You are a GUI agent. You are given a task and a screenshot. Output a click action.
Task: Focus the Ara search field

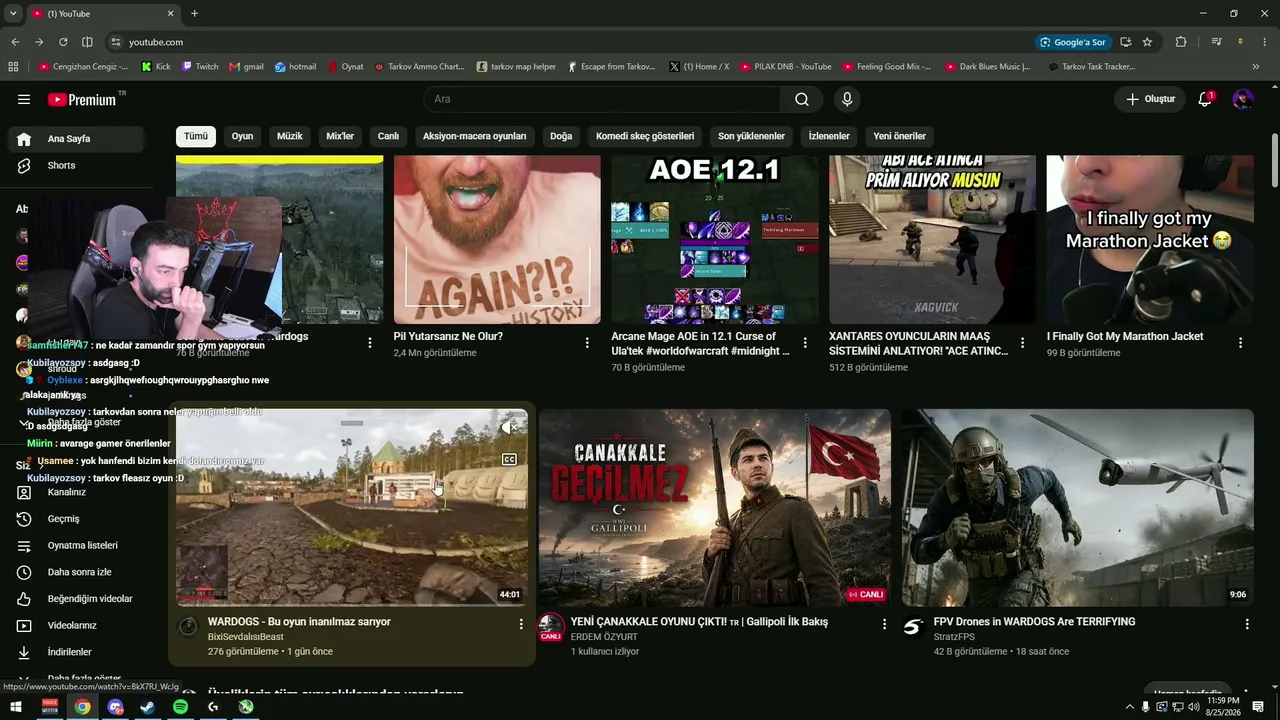602,99
